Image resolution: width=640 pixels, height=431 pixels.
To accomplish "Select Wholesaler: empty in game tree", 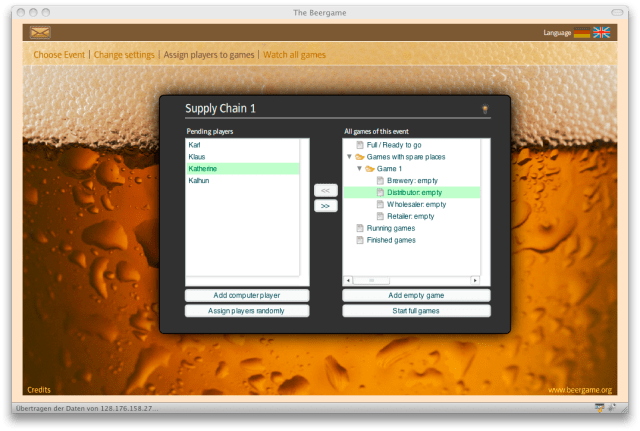I will pyautogui.click(x=415, y=204).
